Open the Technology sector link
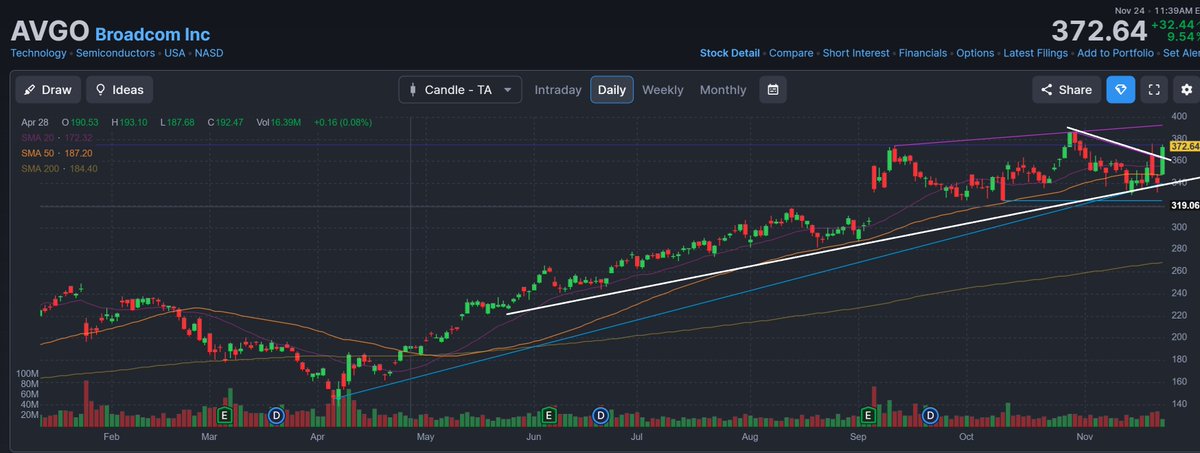 coord(39,53)
